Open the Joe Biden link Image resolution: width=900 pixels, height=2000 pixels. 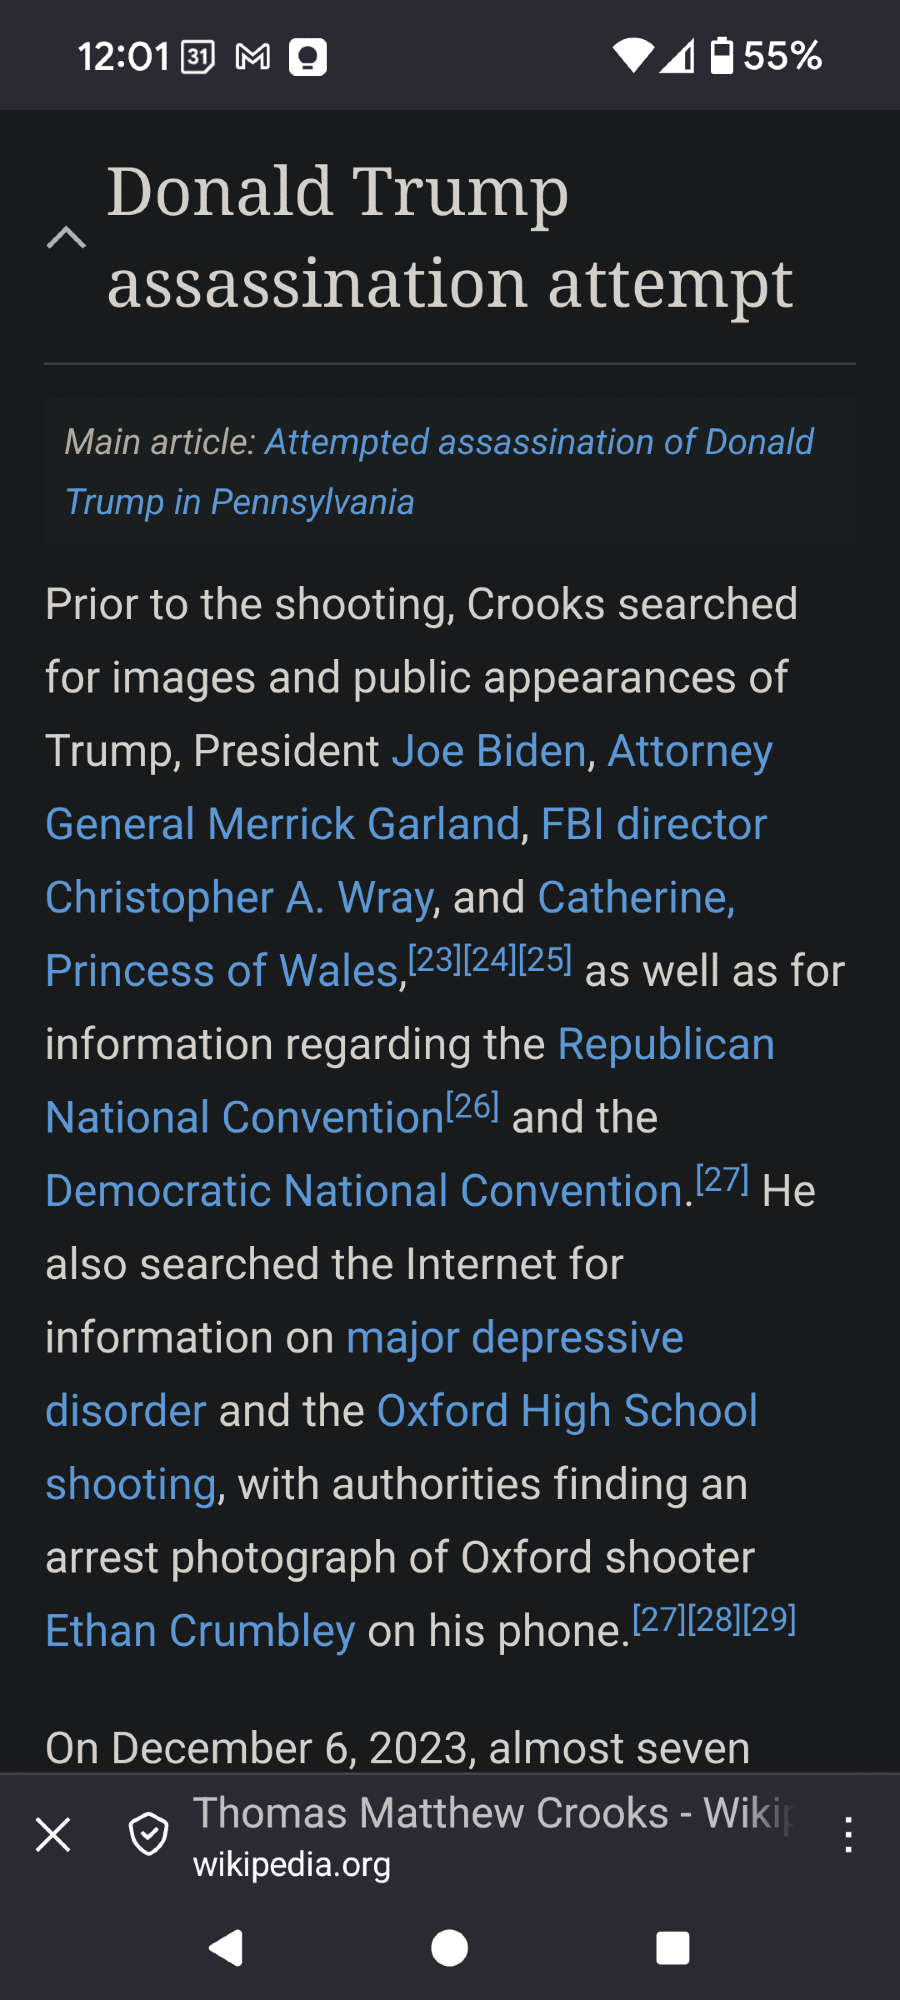[488, 751]
